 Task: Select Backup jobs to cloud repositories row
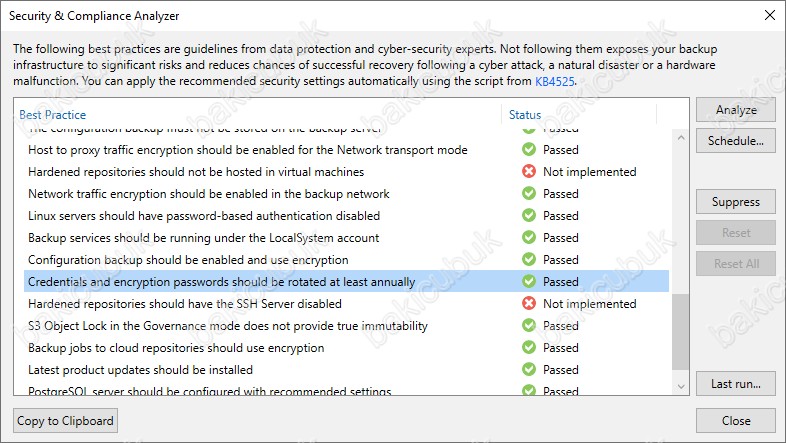[x=346, y=348]
